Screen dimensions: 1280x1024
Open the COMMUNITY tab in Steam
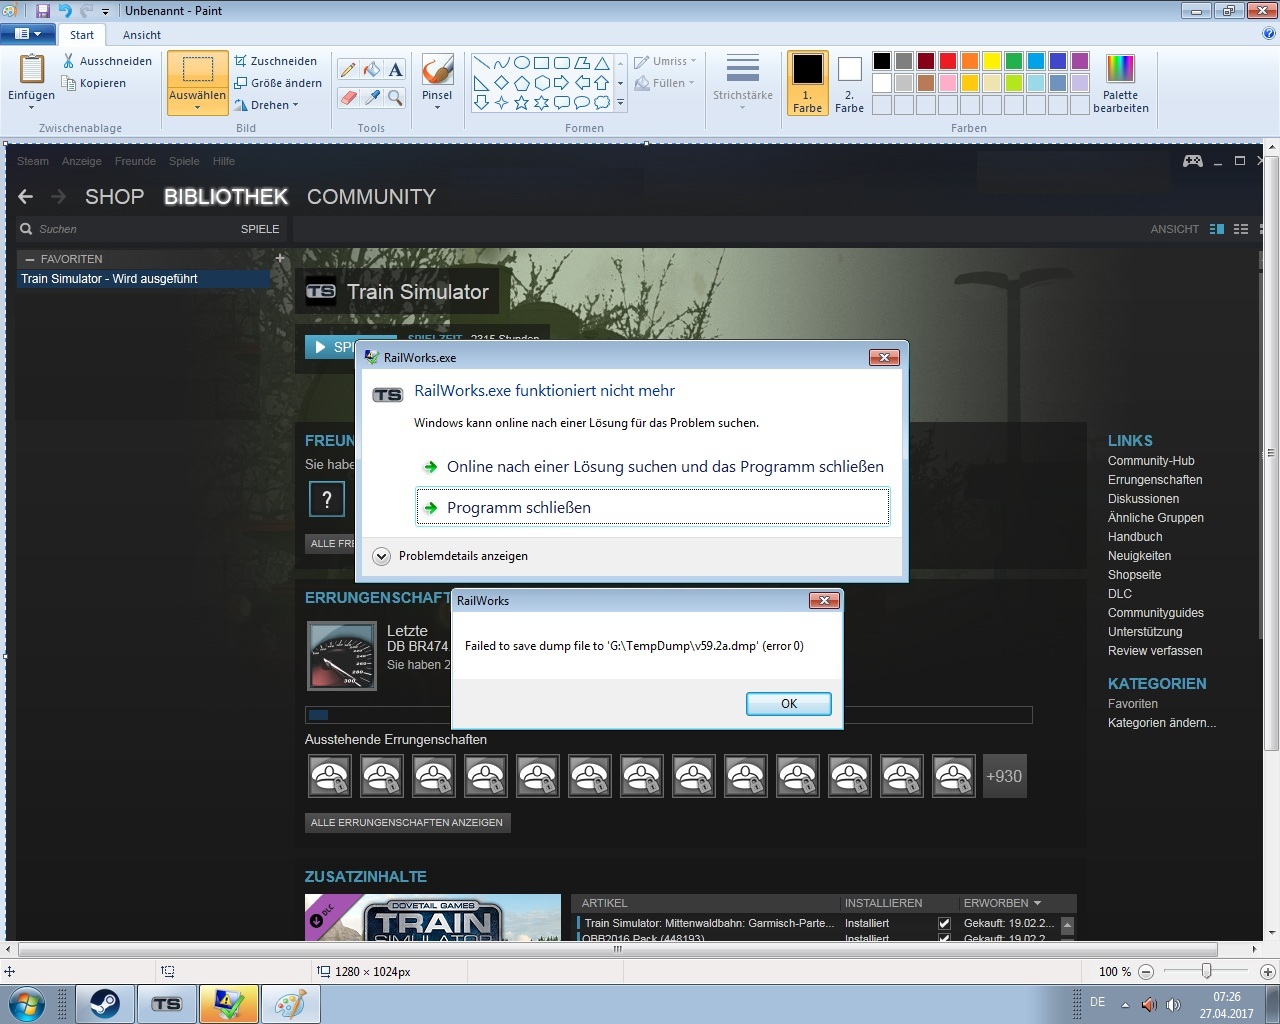[x=372, y=197]
